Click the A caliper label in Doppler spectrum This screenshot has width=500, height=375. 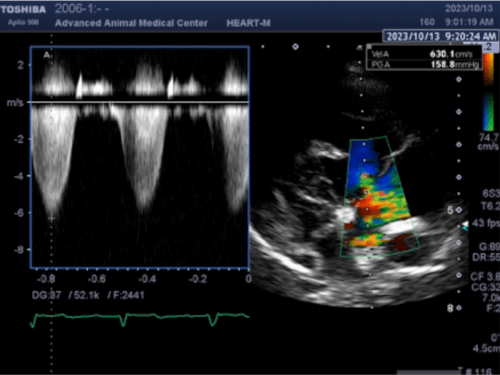(x=47, y=55)
